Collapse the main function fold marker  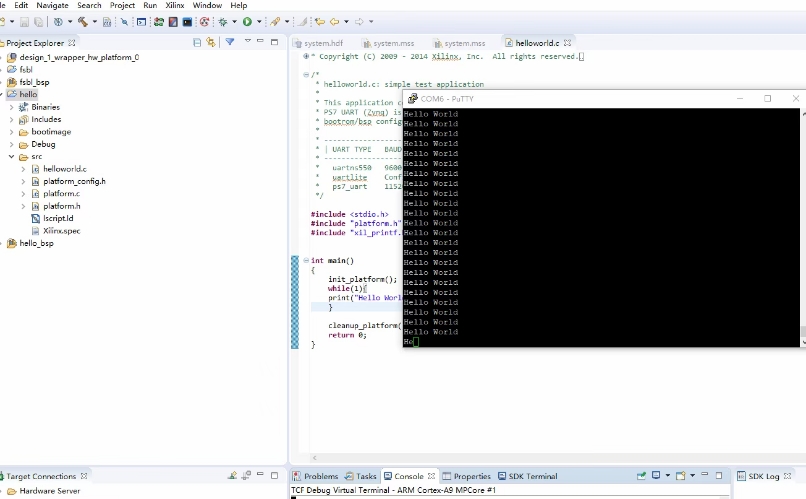(306, 261)
